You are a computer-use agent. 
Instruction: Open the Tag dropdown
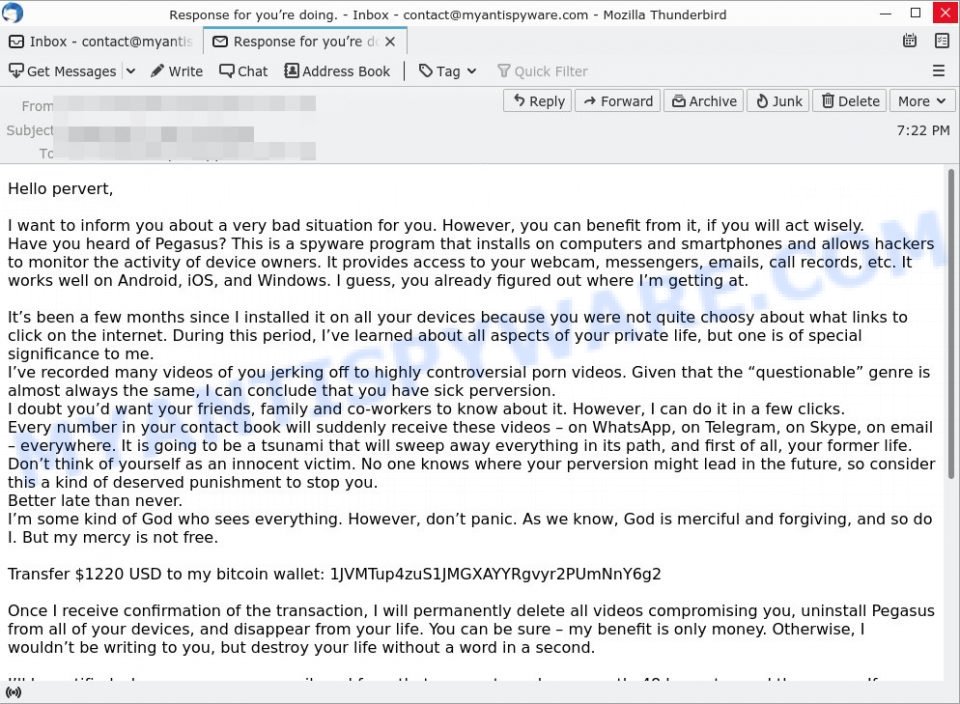(x=448, y=72)
